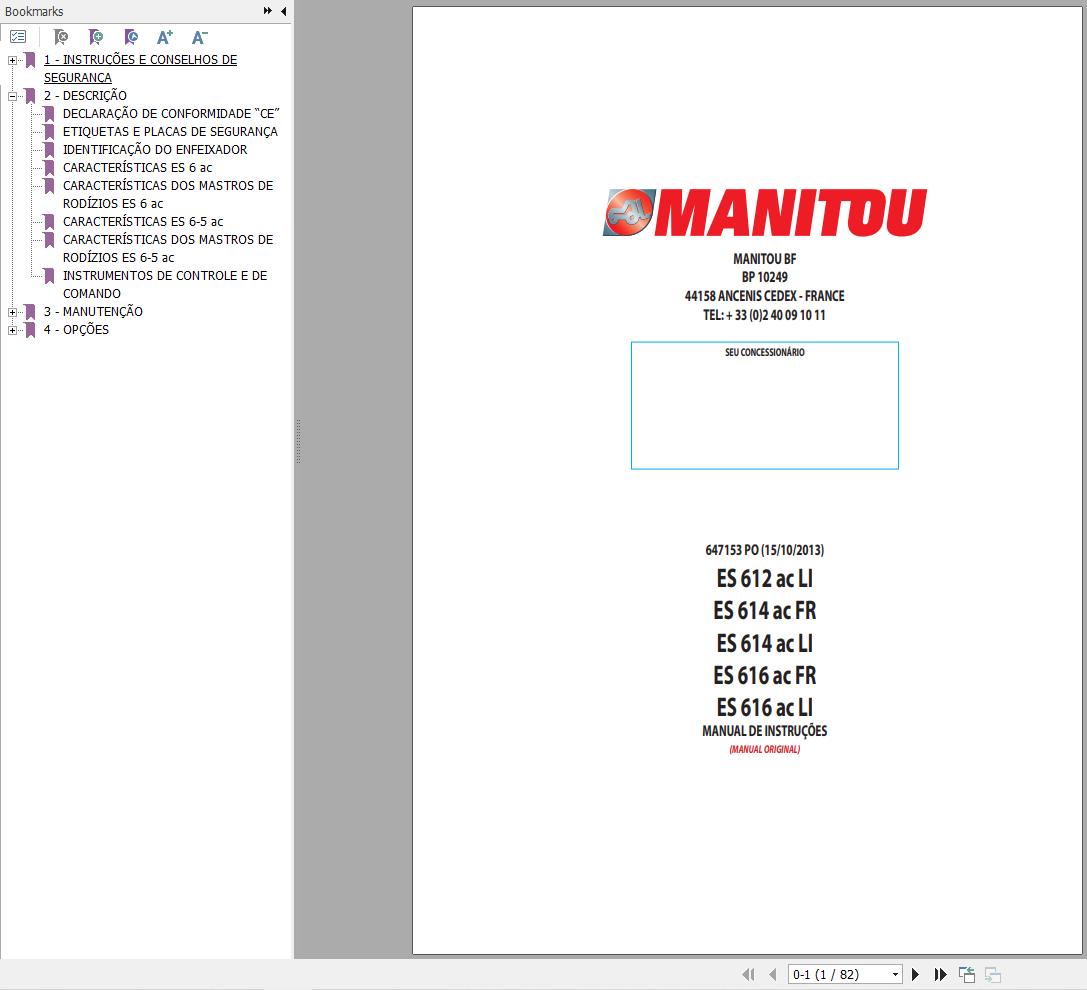Decrease bookmark text size with A-
The width and height of the screenshot is (1087, 990).
click(x=199, y=37)
